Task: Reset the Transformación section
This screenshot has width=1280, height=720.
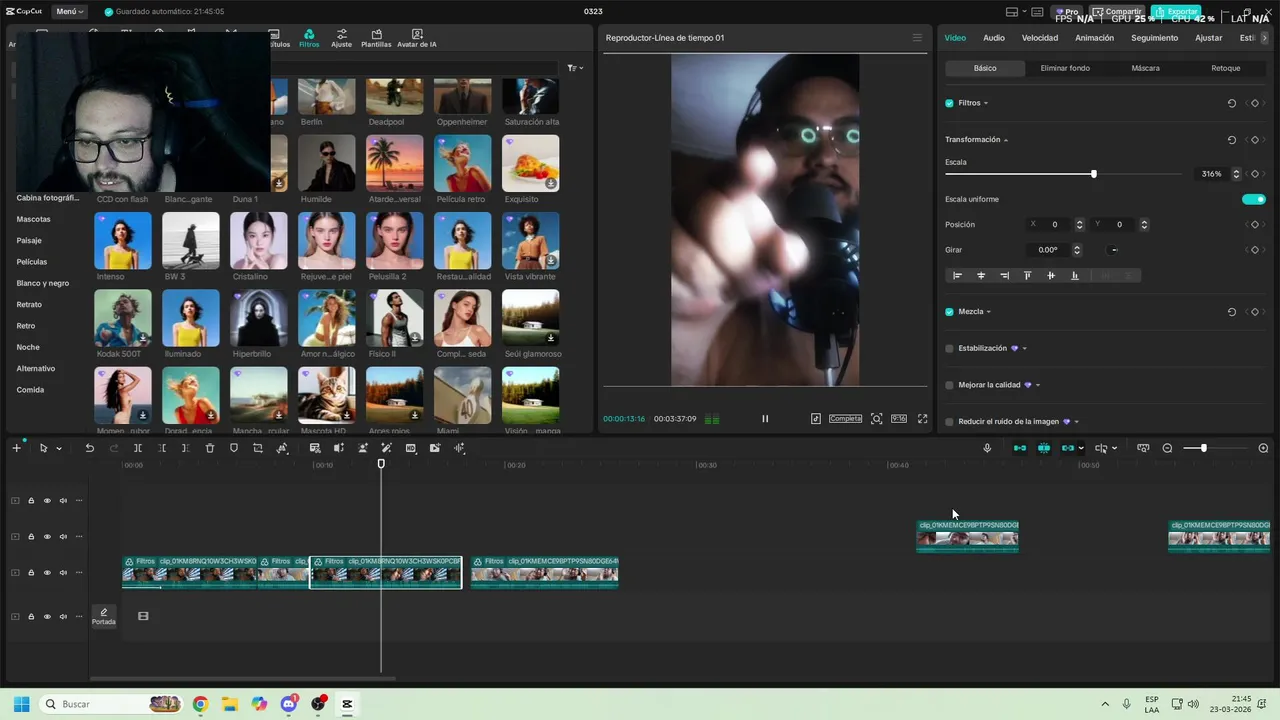Action: pyautogui.click(x=1232, y=140)
